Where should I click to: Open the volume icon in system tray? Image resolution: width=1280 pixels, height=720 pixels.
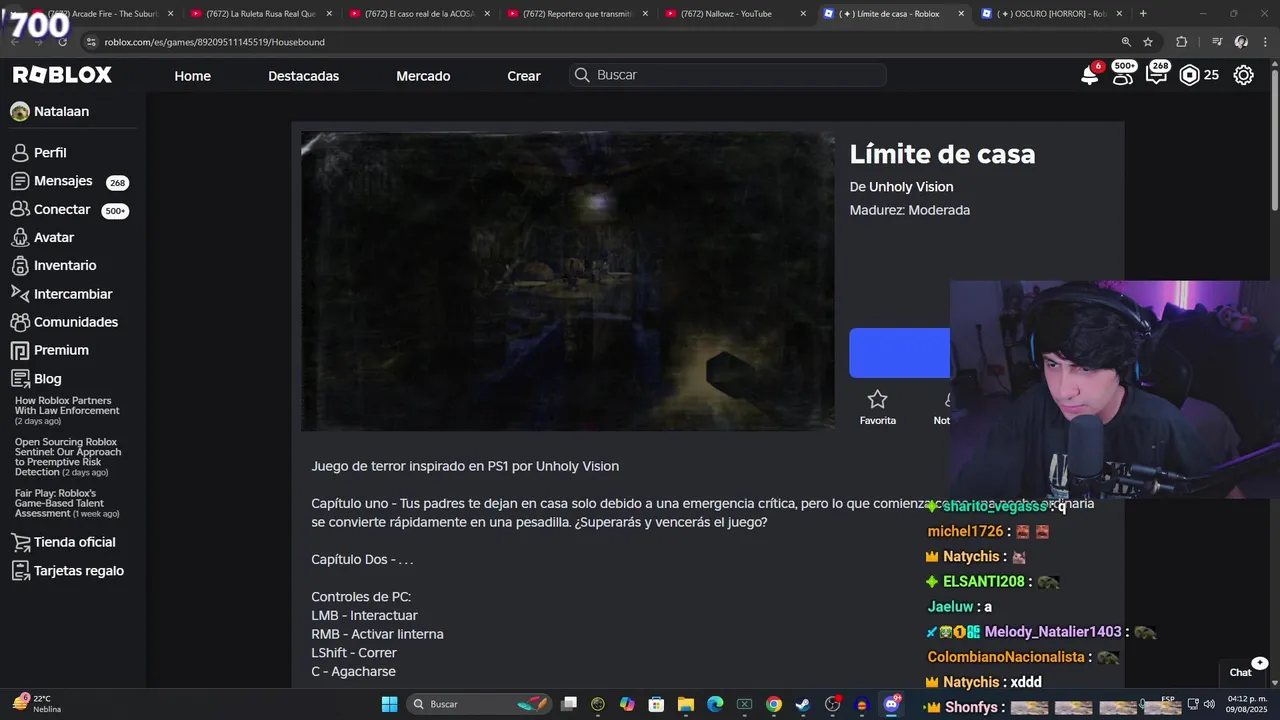click(1209, 704)
